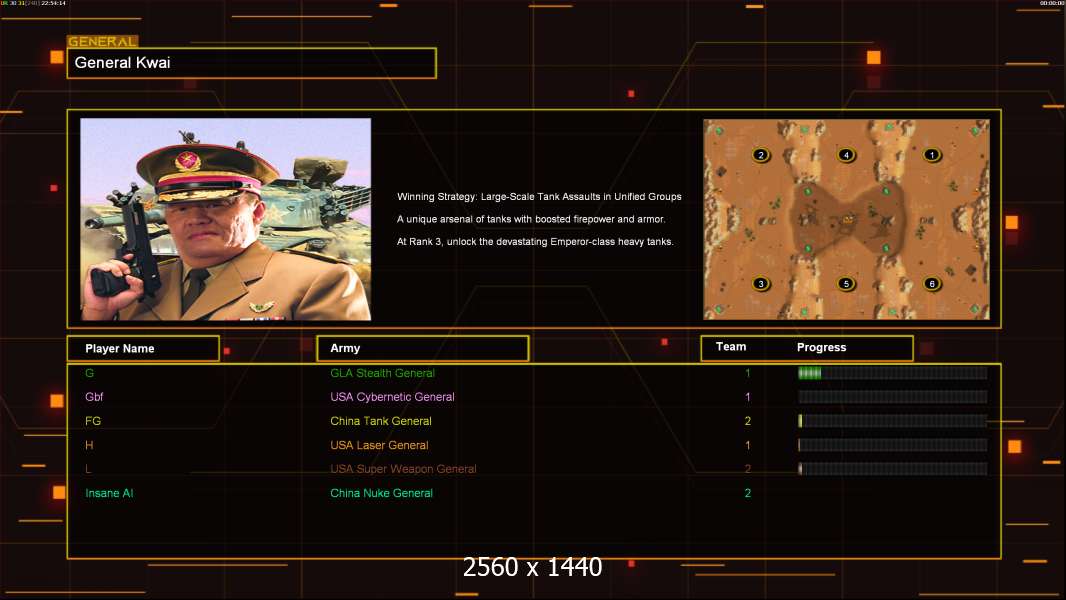This screenshot has width=1066, height=600.
Task: Click China Tank General army text
Action: click(x=381, y=421)
